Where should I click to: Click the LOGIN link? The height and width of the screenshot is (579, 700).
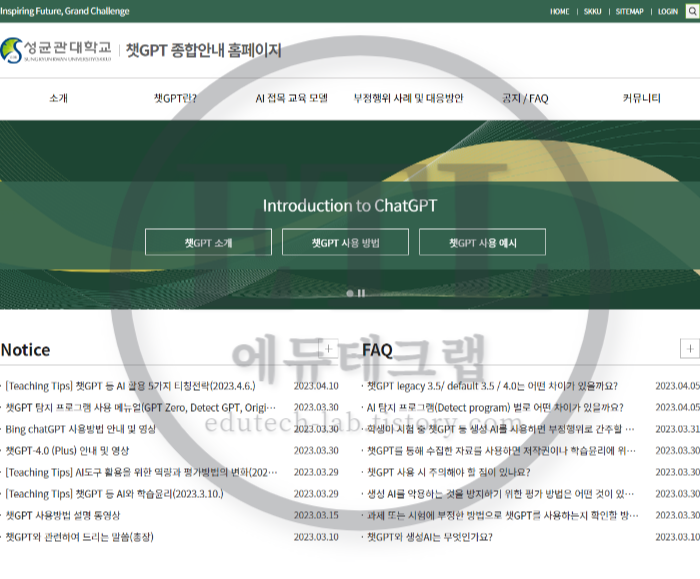[668, 12]
